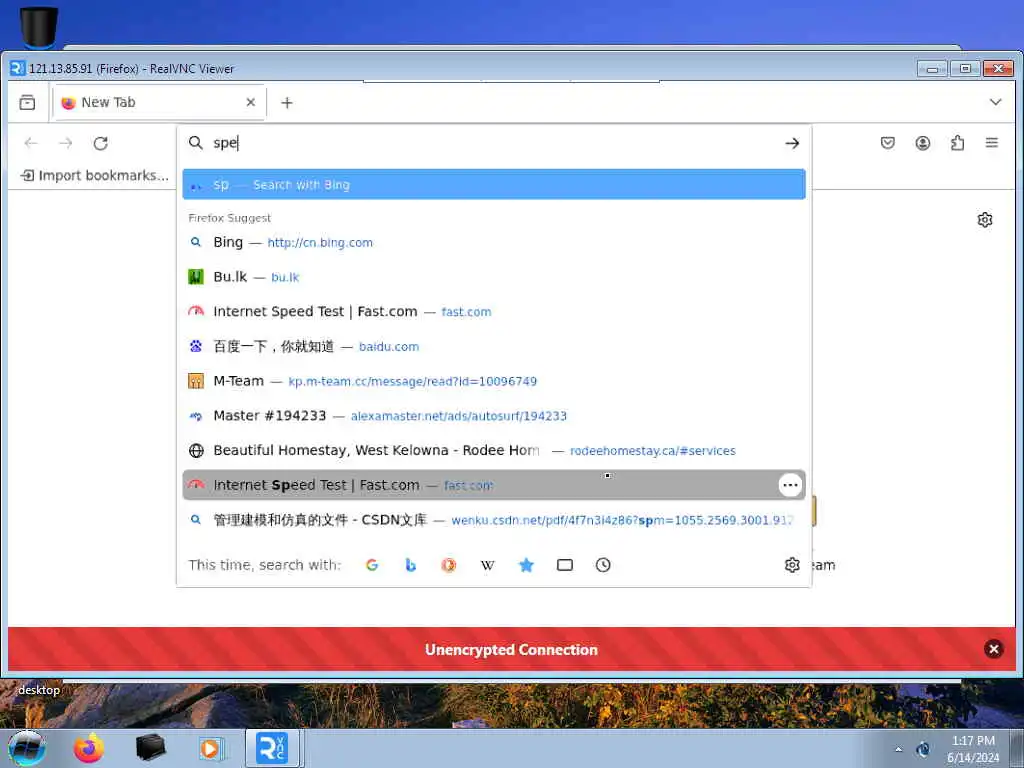Select the baidu.com suggestion
Screen dimensions: 1024x768
click(494, 346)
